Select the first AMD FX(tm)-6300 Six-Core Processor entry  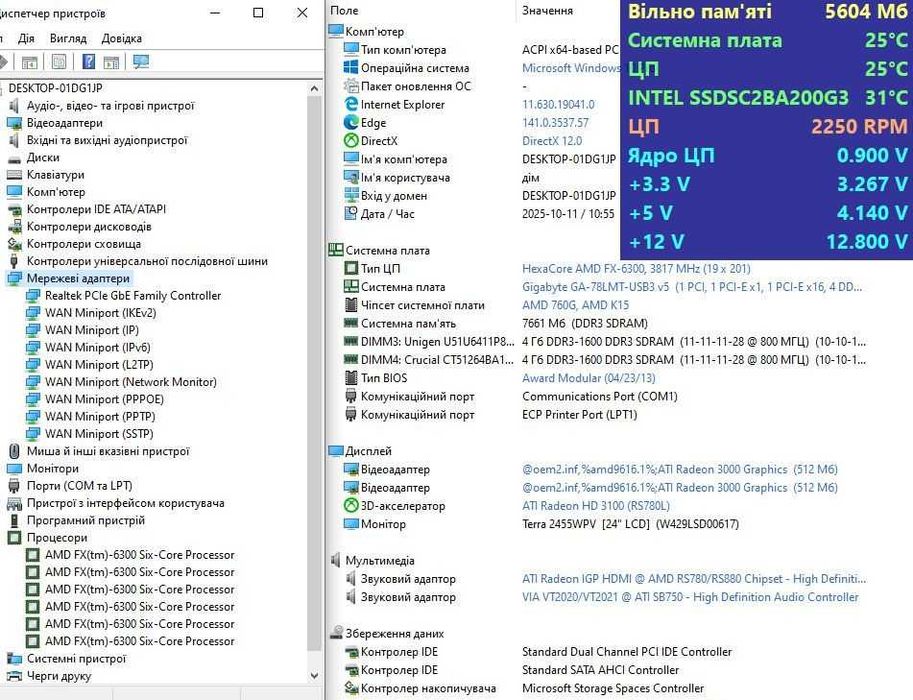139,555
